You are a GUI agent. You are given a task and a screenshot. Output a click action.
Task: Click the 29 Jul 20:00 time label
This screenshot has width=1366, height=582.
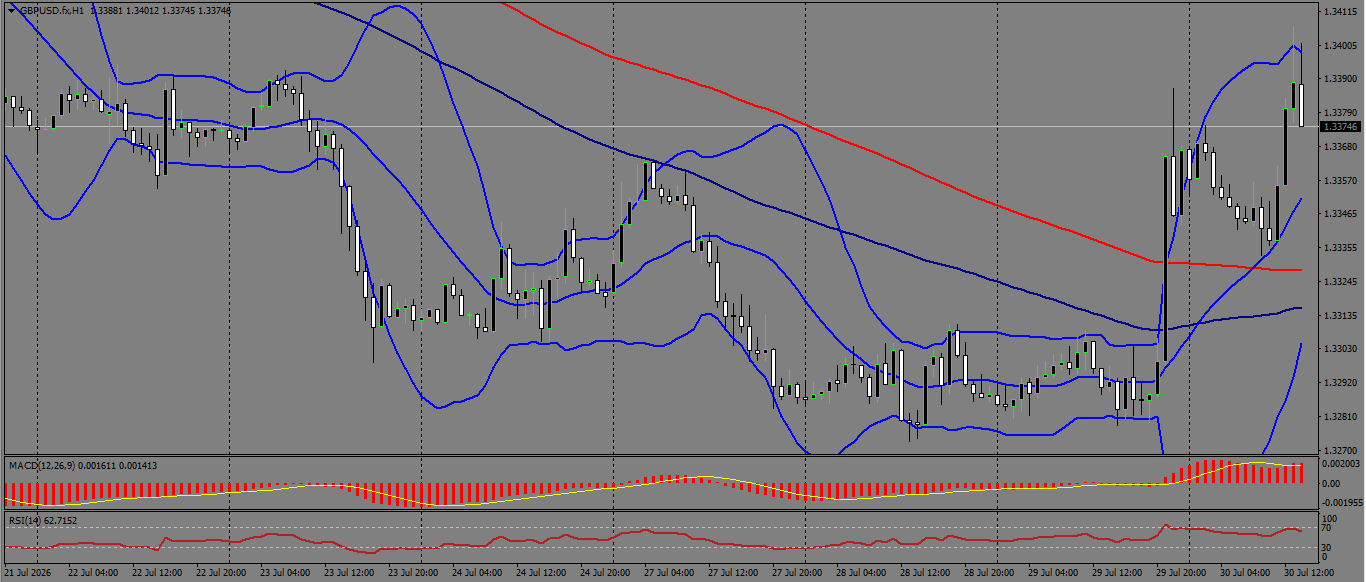[x=1182, y=574]
